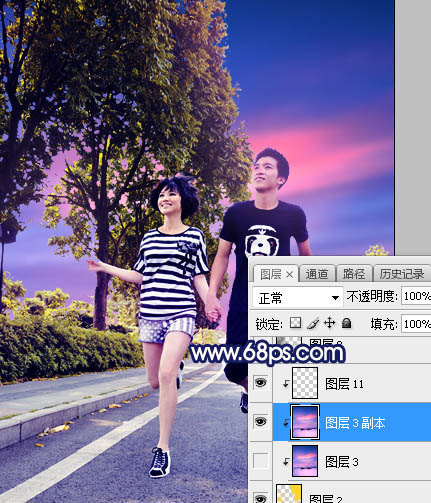The width and height of the screenshot is (431, 503).
Task: Toggle visibility of 图层 2 layer
Action: pos(260,498)
